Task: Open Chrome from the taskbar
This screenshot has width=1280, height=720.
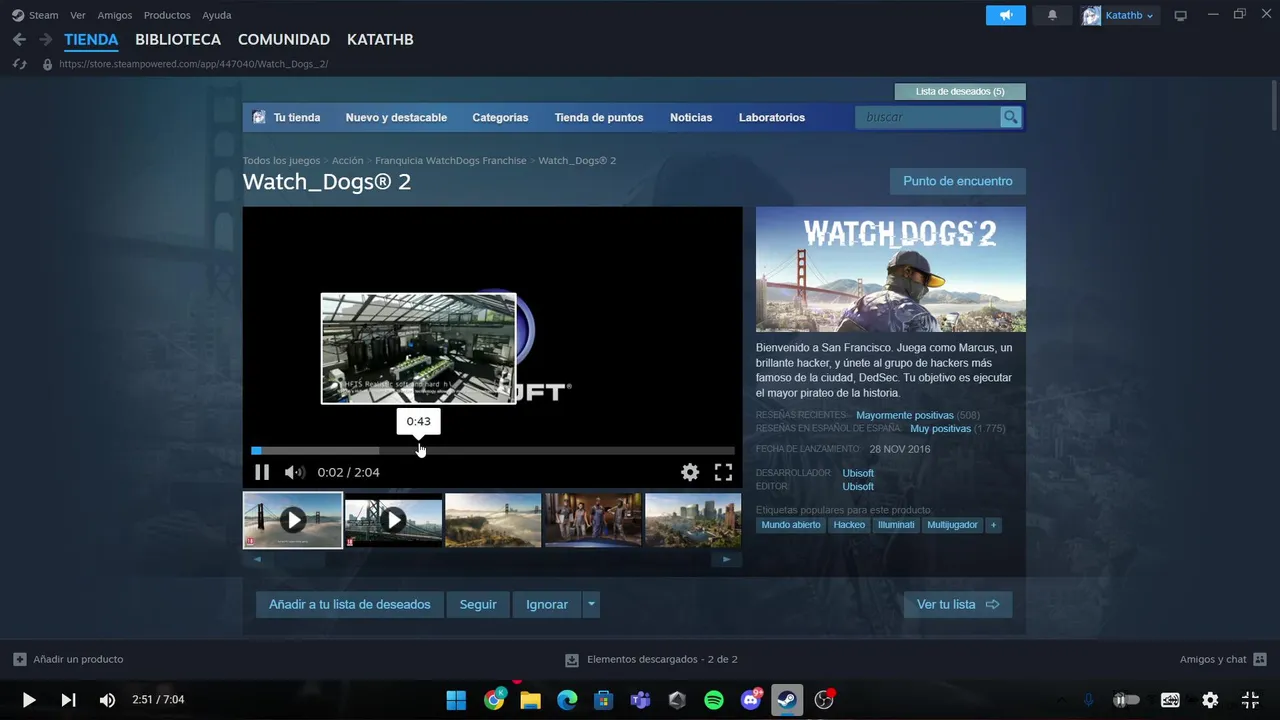Action: 494,700
